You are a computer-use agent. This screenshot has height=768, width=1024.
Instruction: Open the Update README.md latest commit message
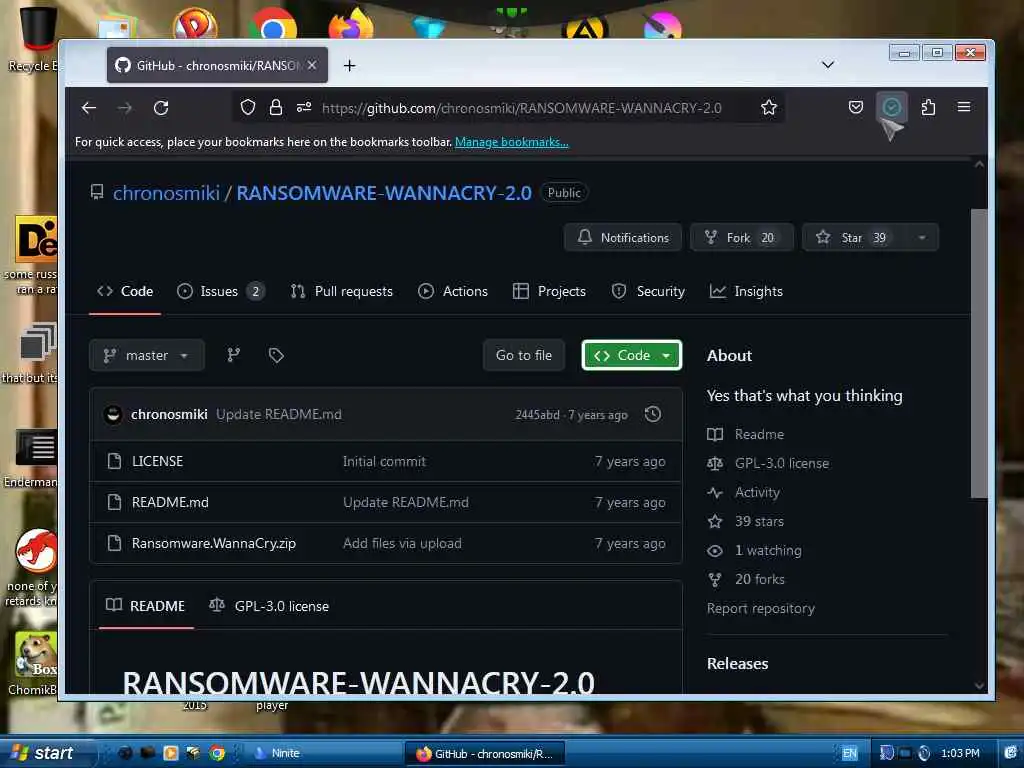pyautogui.click(x=279, y=414)
